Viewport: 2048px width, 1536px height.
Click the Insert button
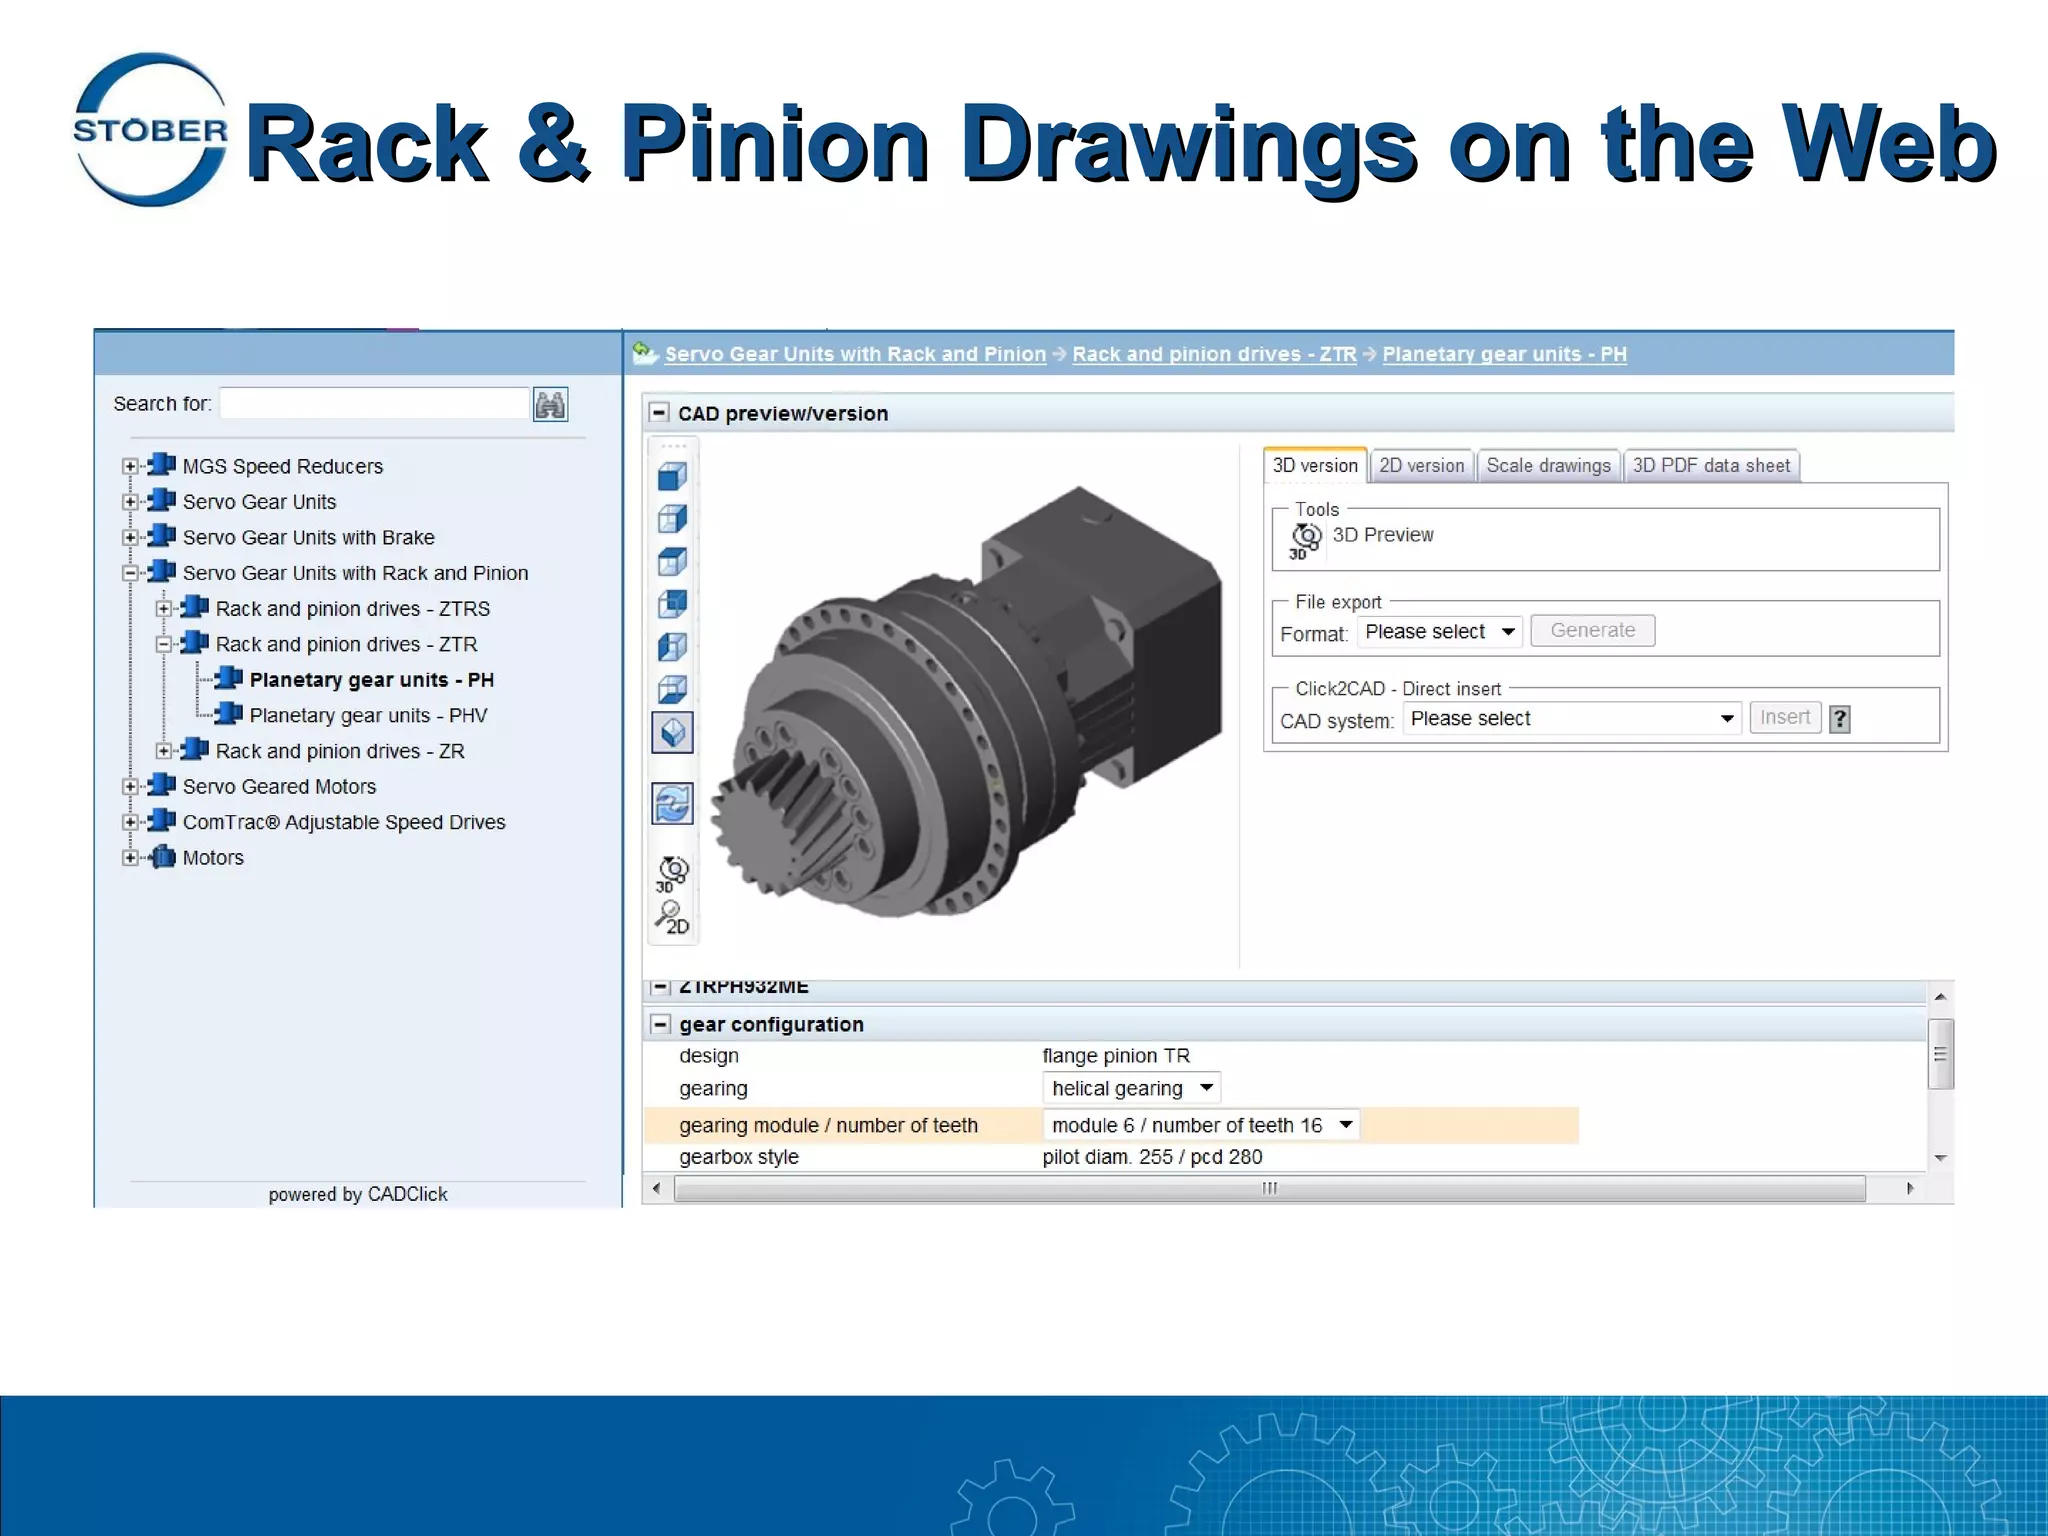pos(1785,717)
